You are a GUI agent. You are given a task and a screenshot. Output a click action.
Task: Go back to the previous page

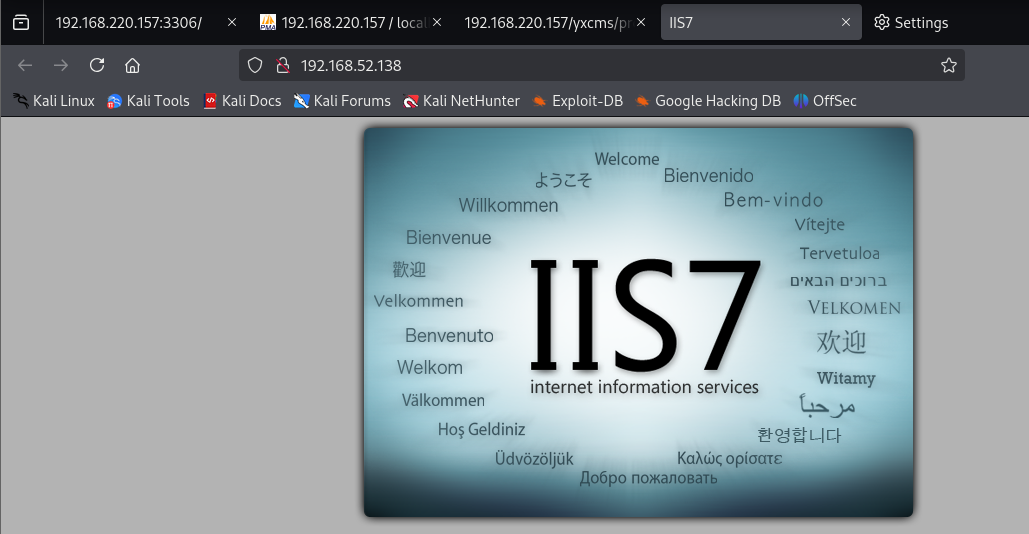click(x=25, y=65)
